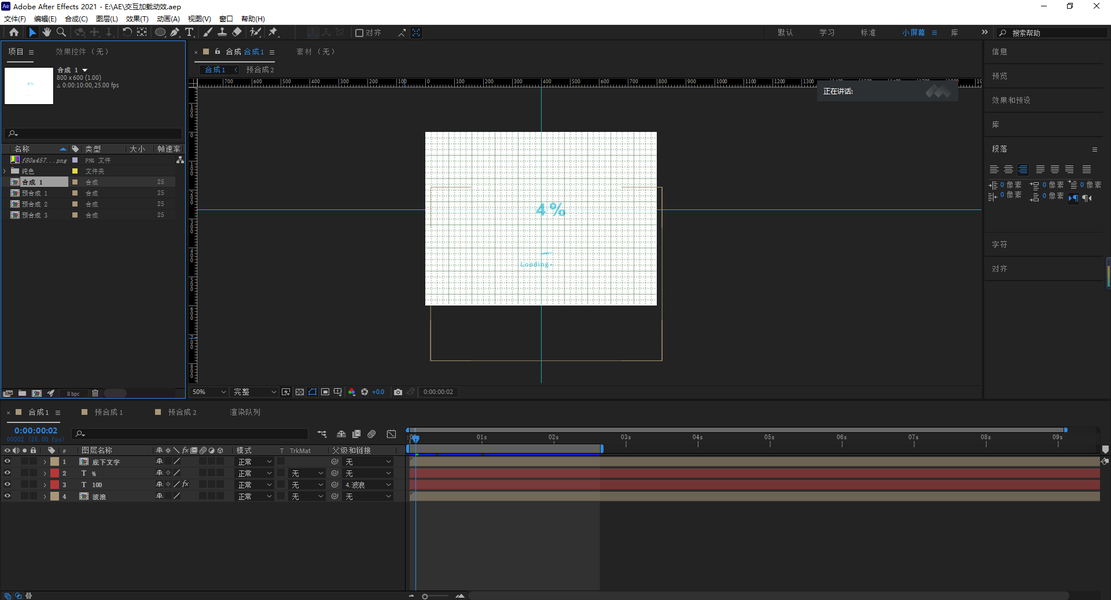Reset exposure icon in viewer
This screenshot has width=1111, height=600.
364,392
